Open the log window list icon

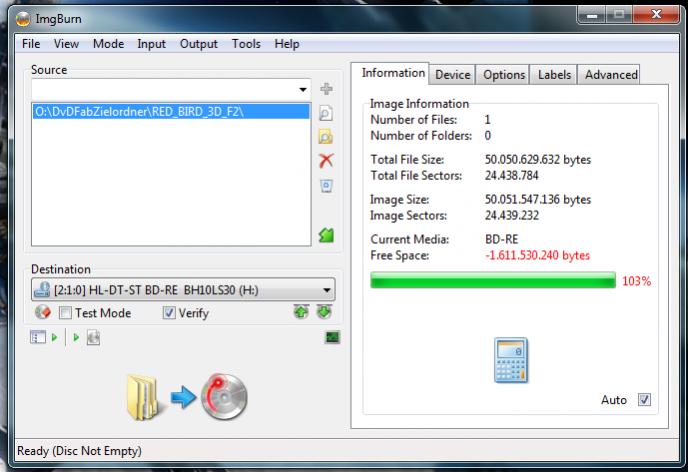coord(38,337)
